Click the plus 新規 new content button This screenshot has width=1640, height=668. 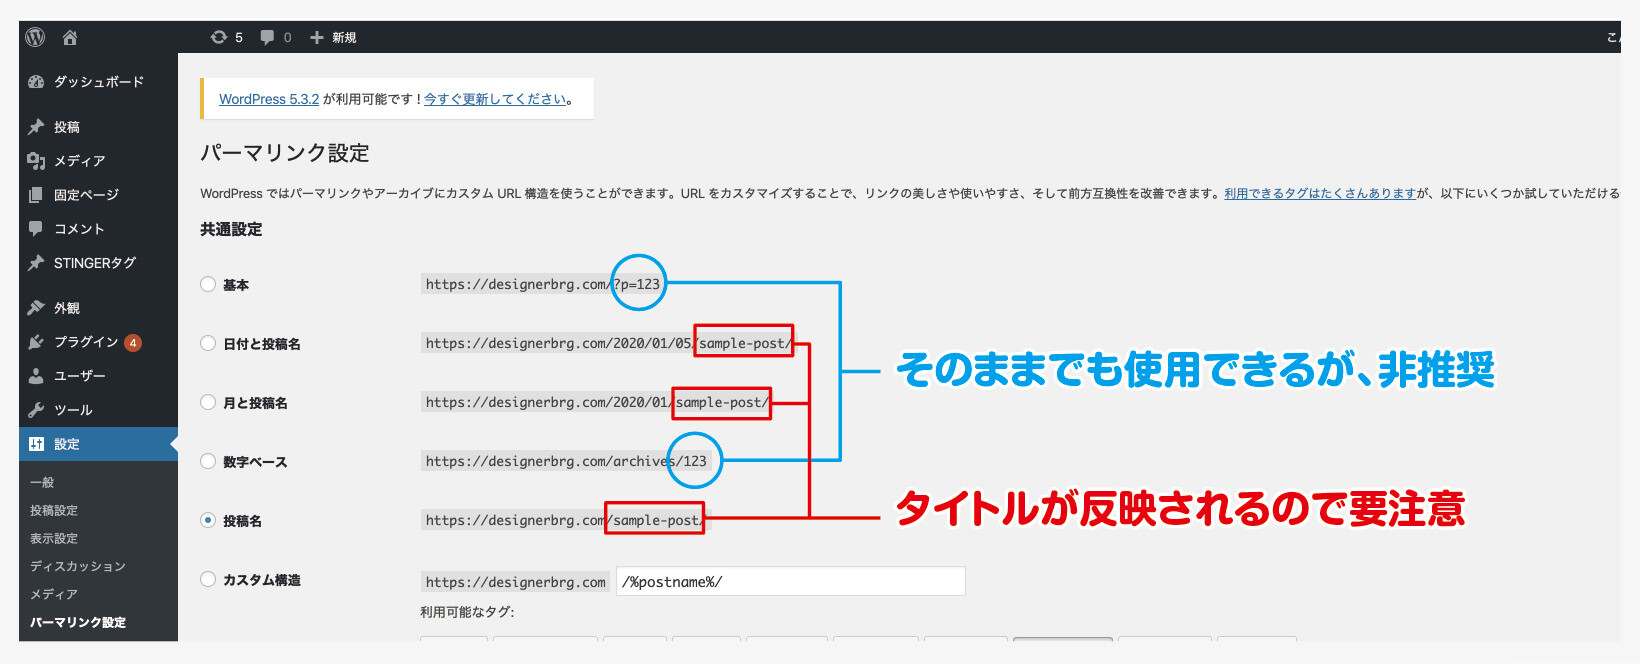(333, 37)
